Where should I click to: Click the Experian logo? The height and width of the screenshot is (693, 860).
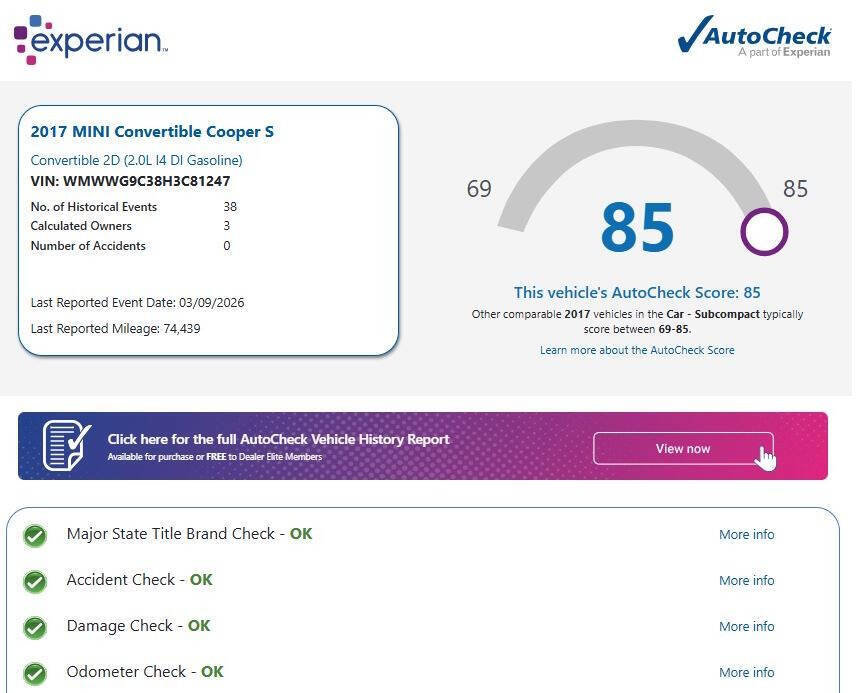90,40
